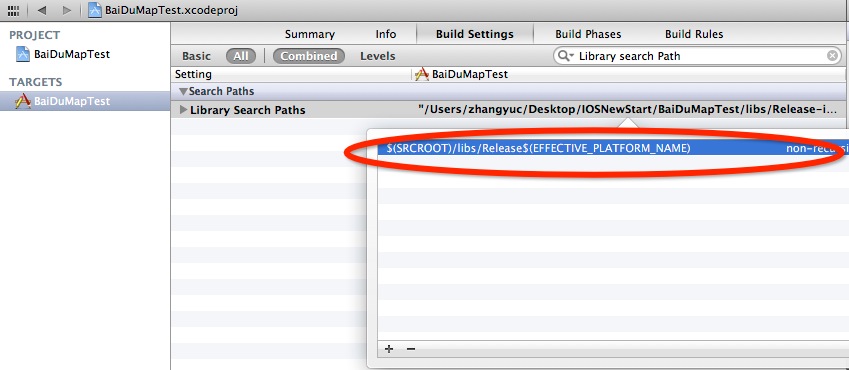Click the target icon in the column header
Screen dimensions: 849x370
[422, 74]
